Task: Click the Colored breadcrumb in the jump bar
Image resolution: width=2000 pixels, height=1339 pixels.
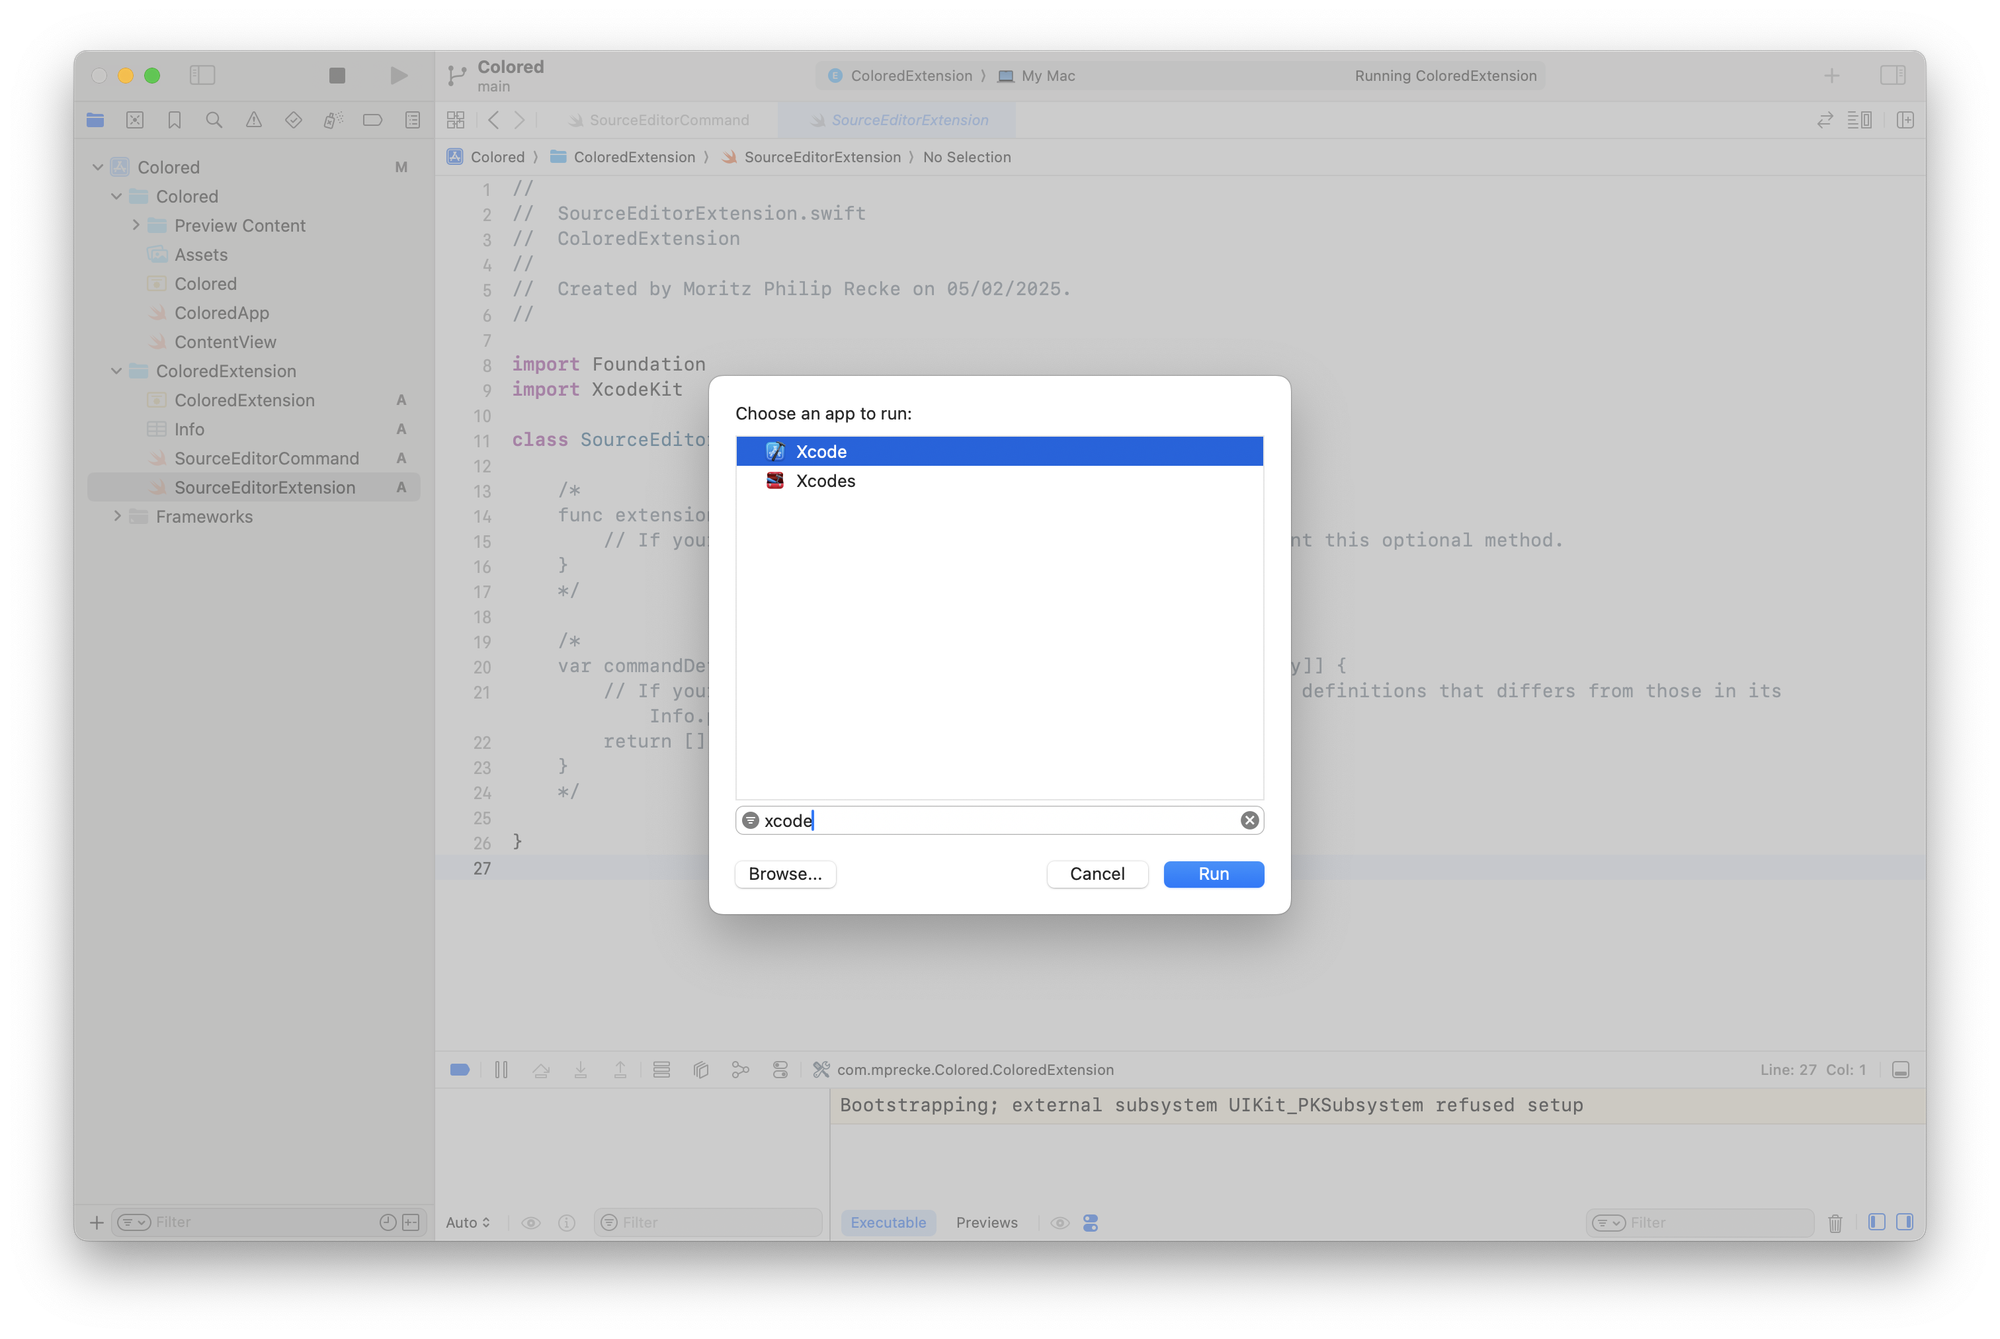Action: [x=486, y=157]
